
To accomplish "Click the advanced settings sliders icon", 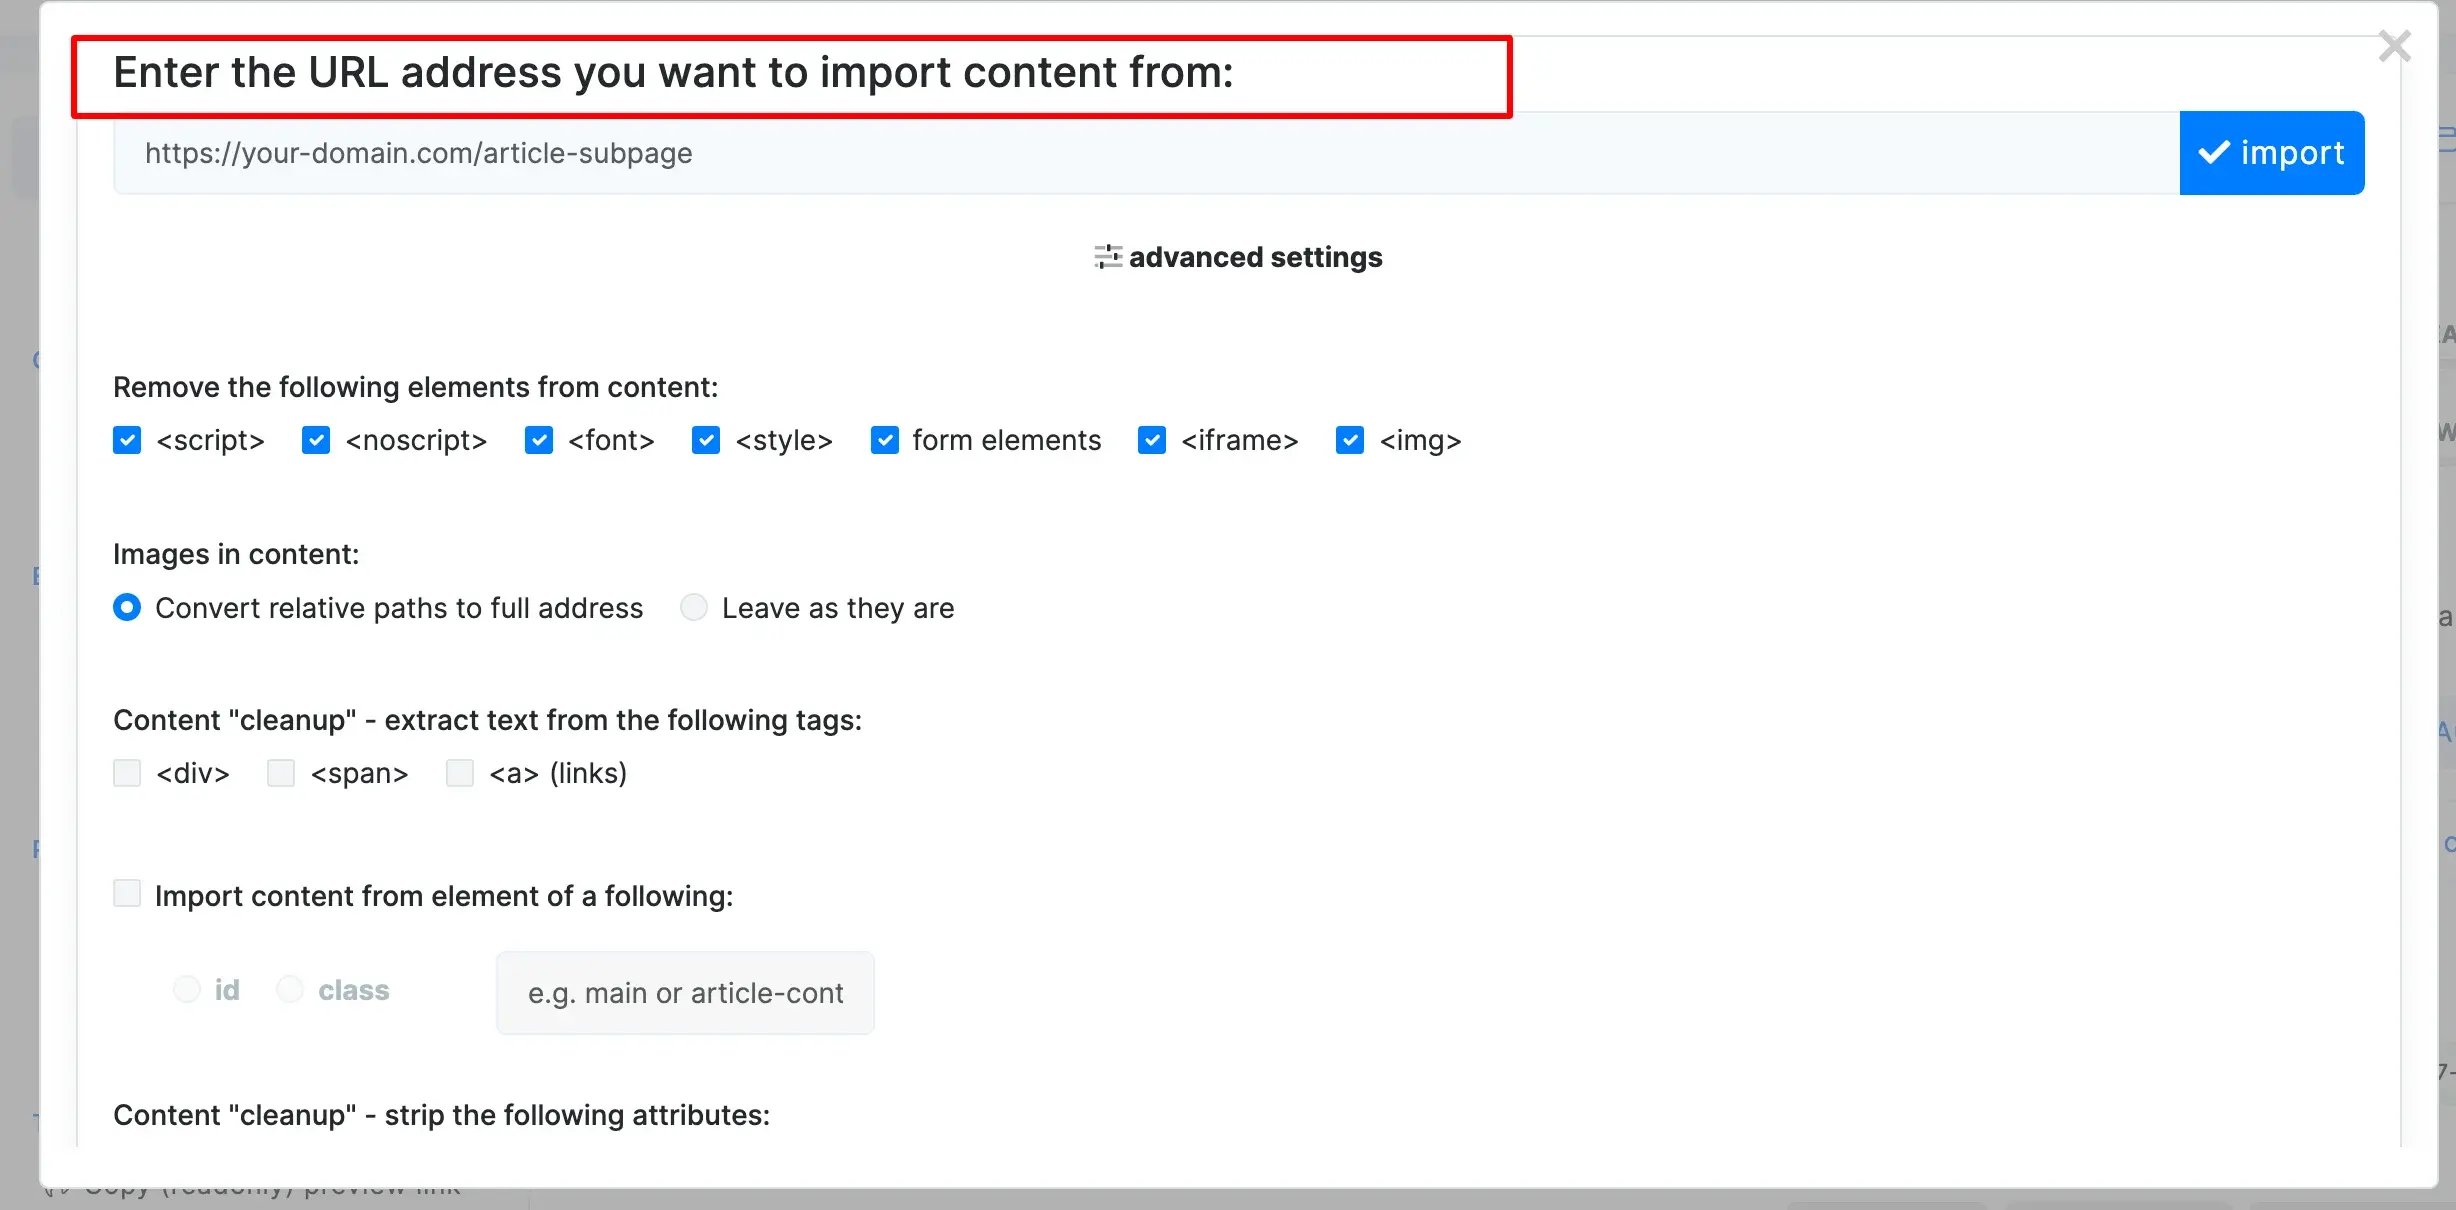I will point(1107,257).
